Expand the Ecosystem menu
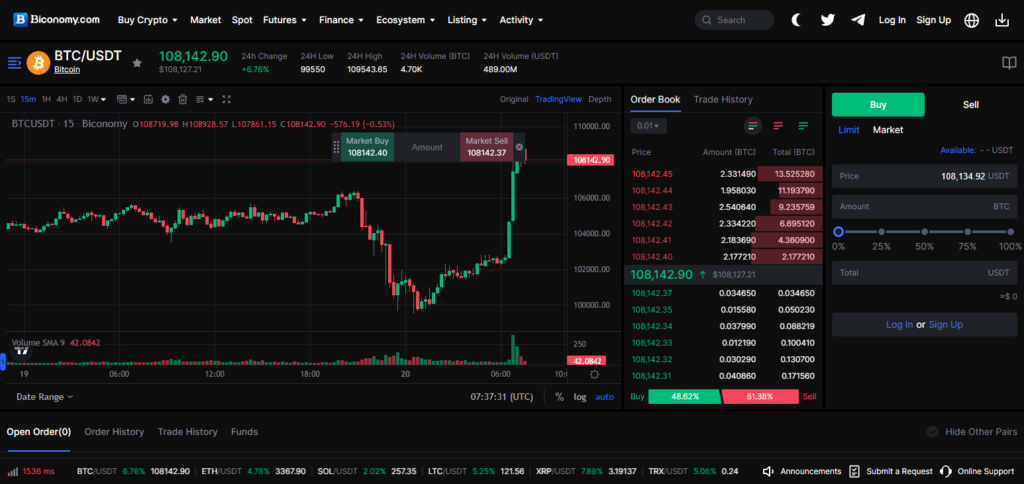The width and height of the screenshot is (1024, 484). pyautogui.click(x=406, y=20)
